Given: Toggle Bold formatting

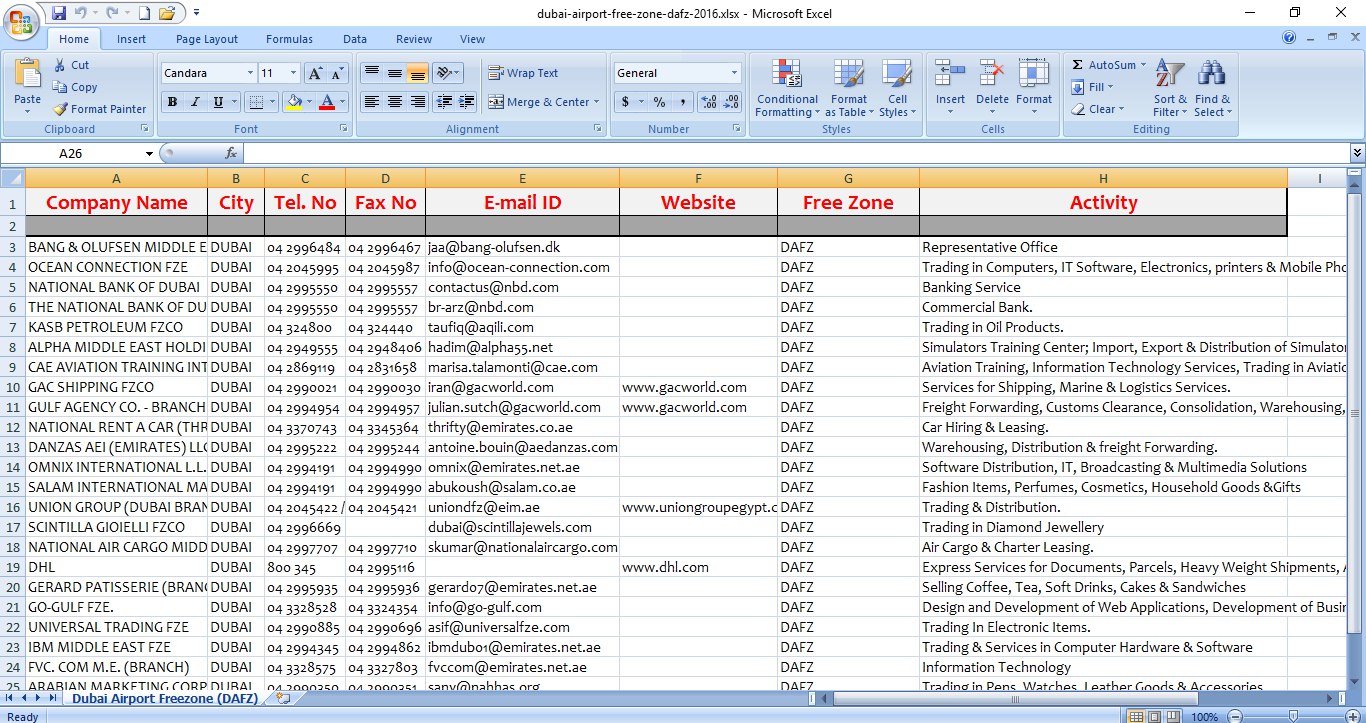Looking at the screenshot, I should coord(172,102).
